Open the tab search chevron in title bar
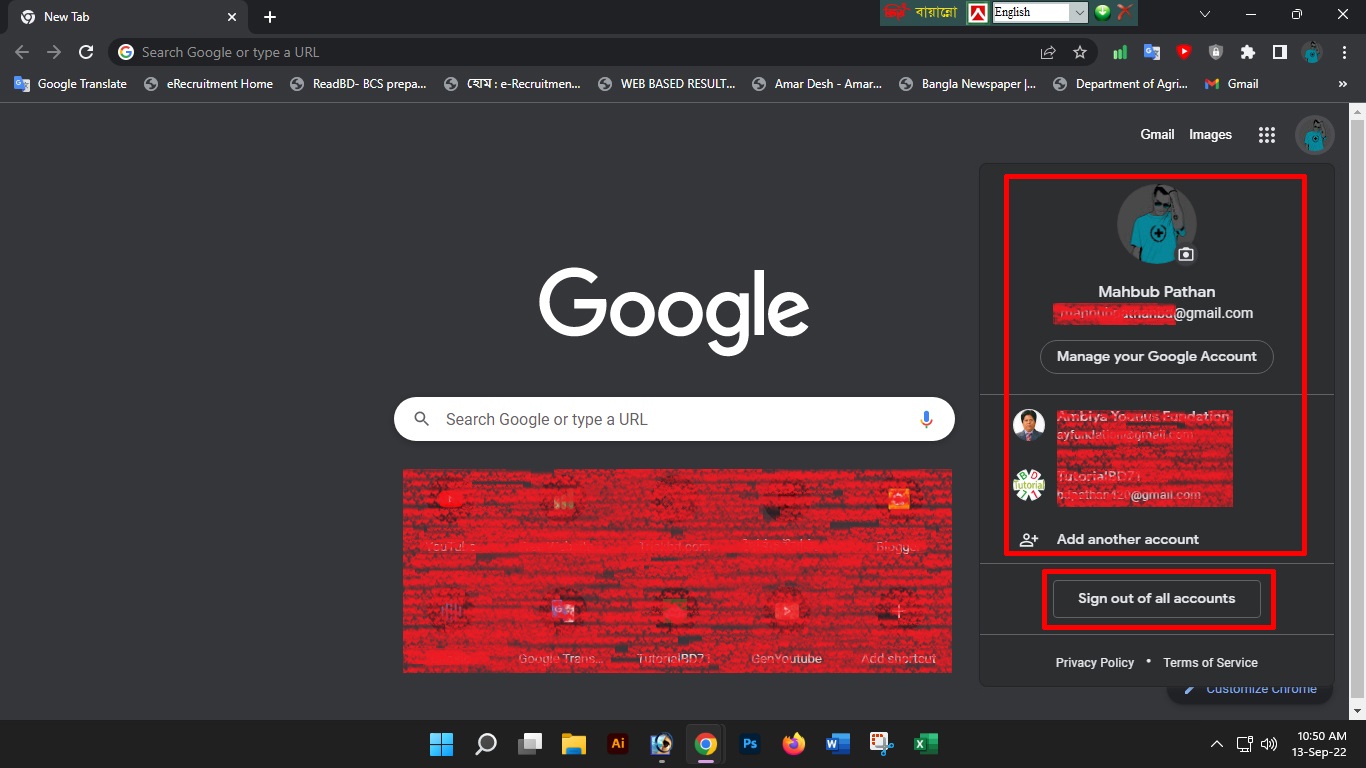The image size is (1366, 768). click(1205, 14)
